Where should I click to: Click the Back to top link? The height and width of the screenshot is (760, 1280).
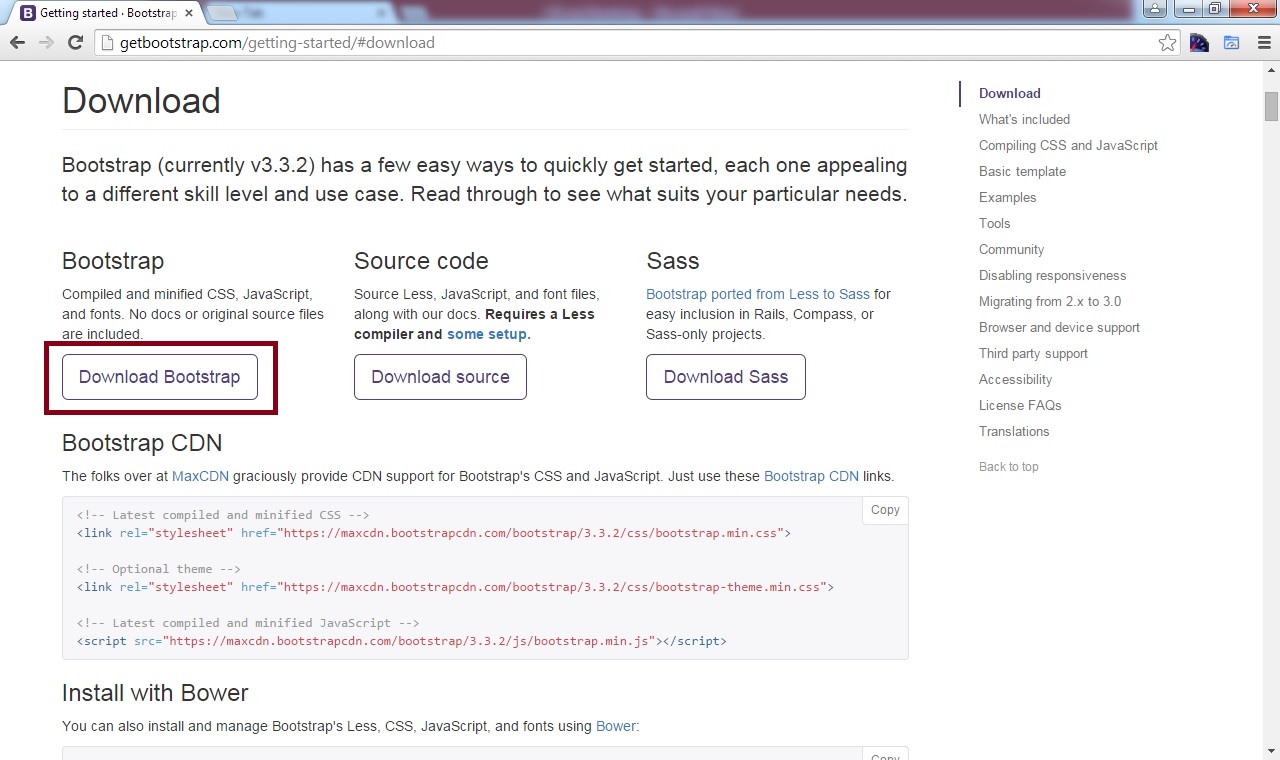coord(1008,467)
